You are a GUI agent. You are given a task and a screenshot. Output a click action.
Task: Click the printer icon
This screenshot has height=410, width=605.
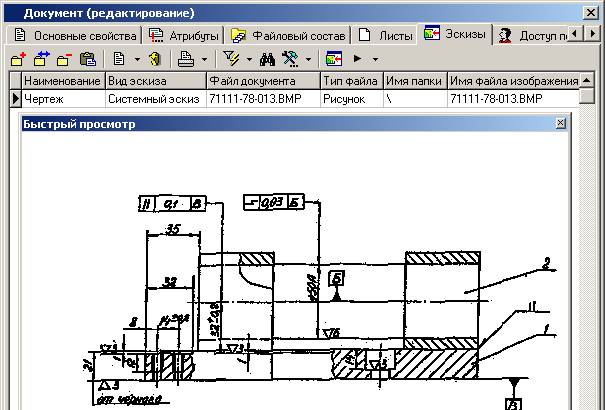[186, 59]
